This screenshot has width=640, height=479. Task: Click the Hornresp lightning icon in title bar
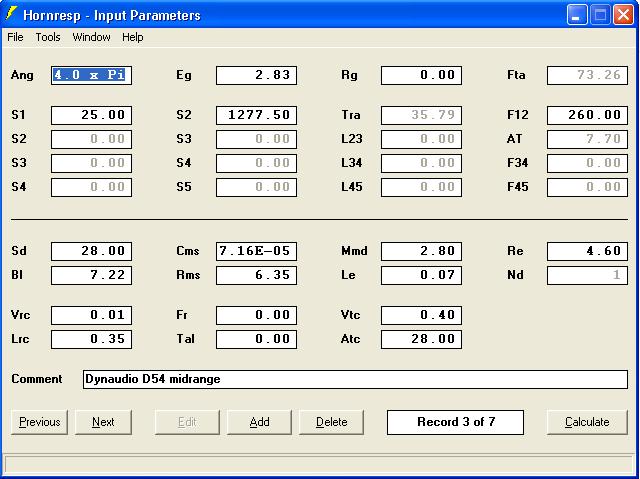pyautogui.click(x=11, y=14)
